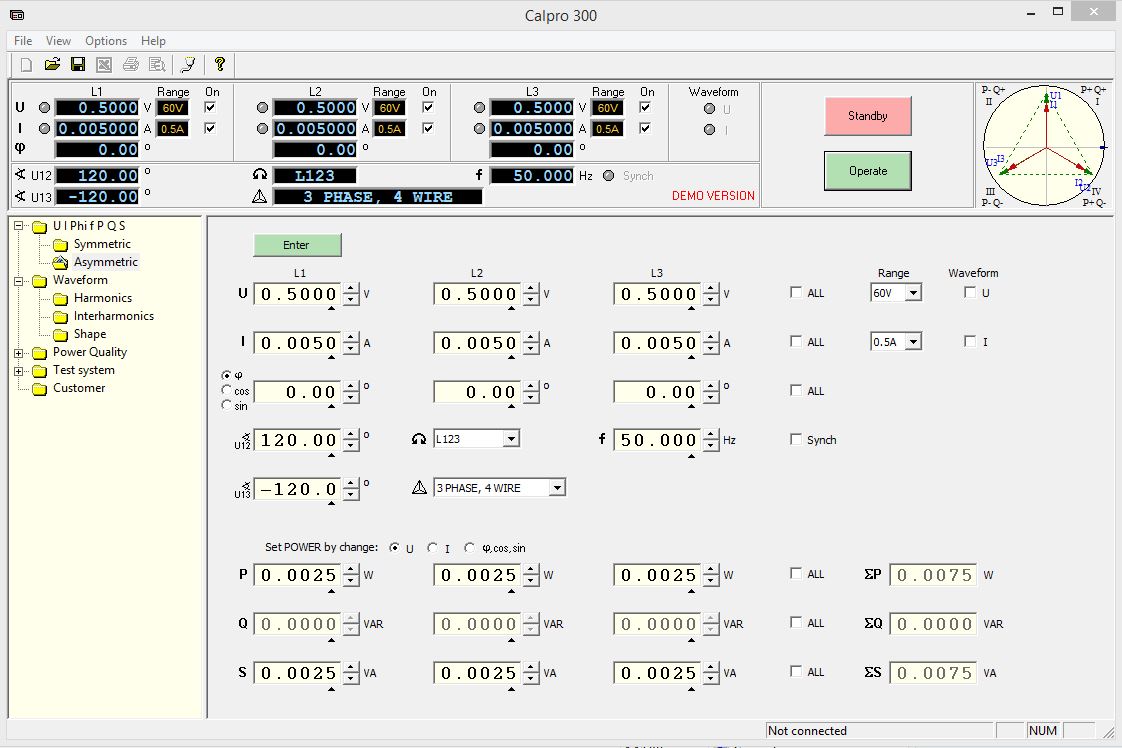
Task: Select the cos radio button
Action: tap(227, 390)
